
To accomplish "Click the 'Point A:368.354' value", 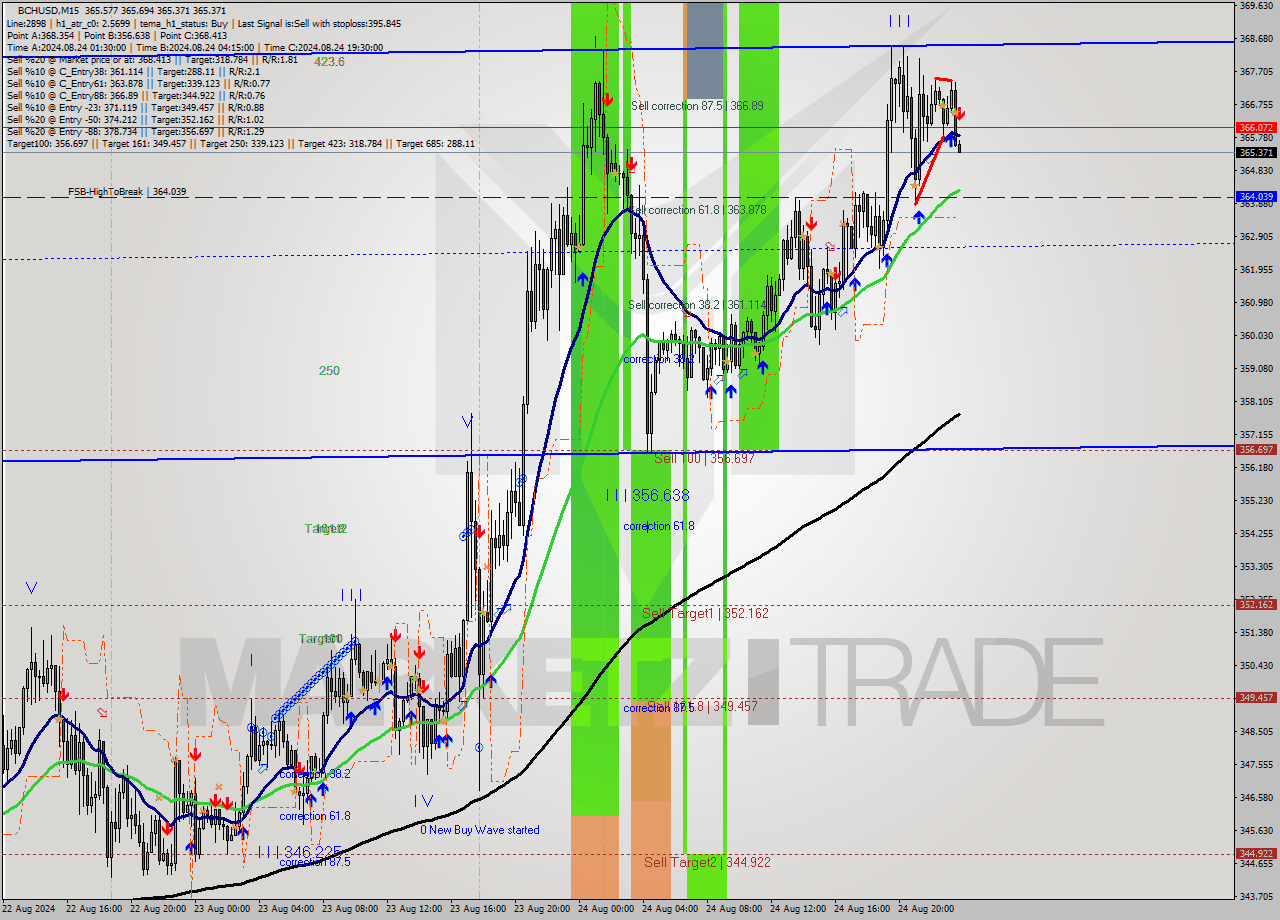I will (39, 34).
